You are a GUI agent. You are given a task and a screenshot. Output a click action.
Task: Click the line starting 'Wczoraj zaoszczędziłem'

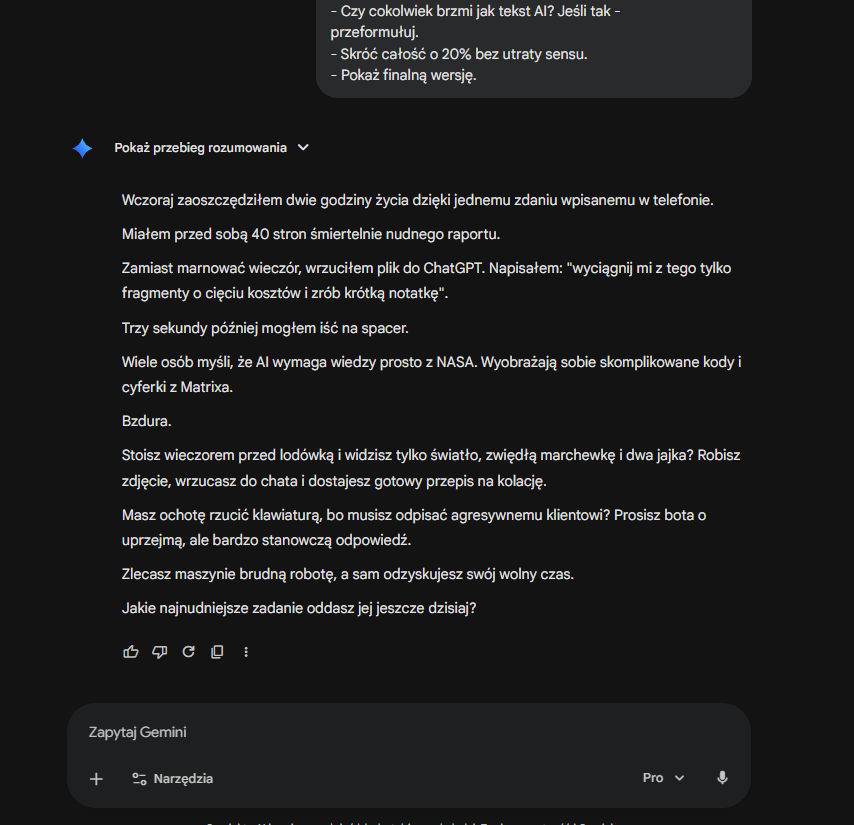[417, 200]
